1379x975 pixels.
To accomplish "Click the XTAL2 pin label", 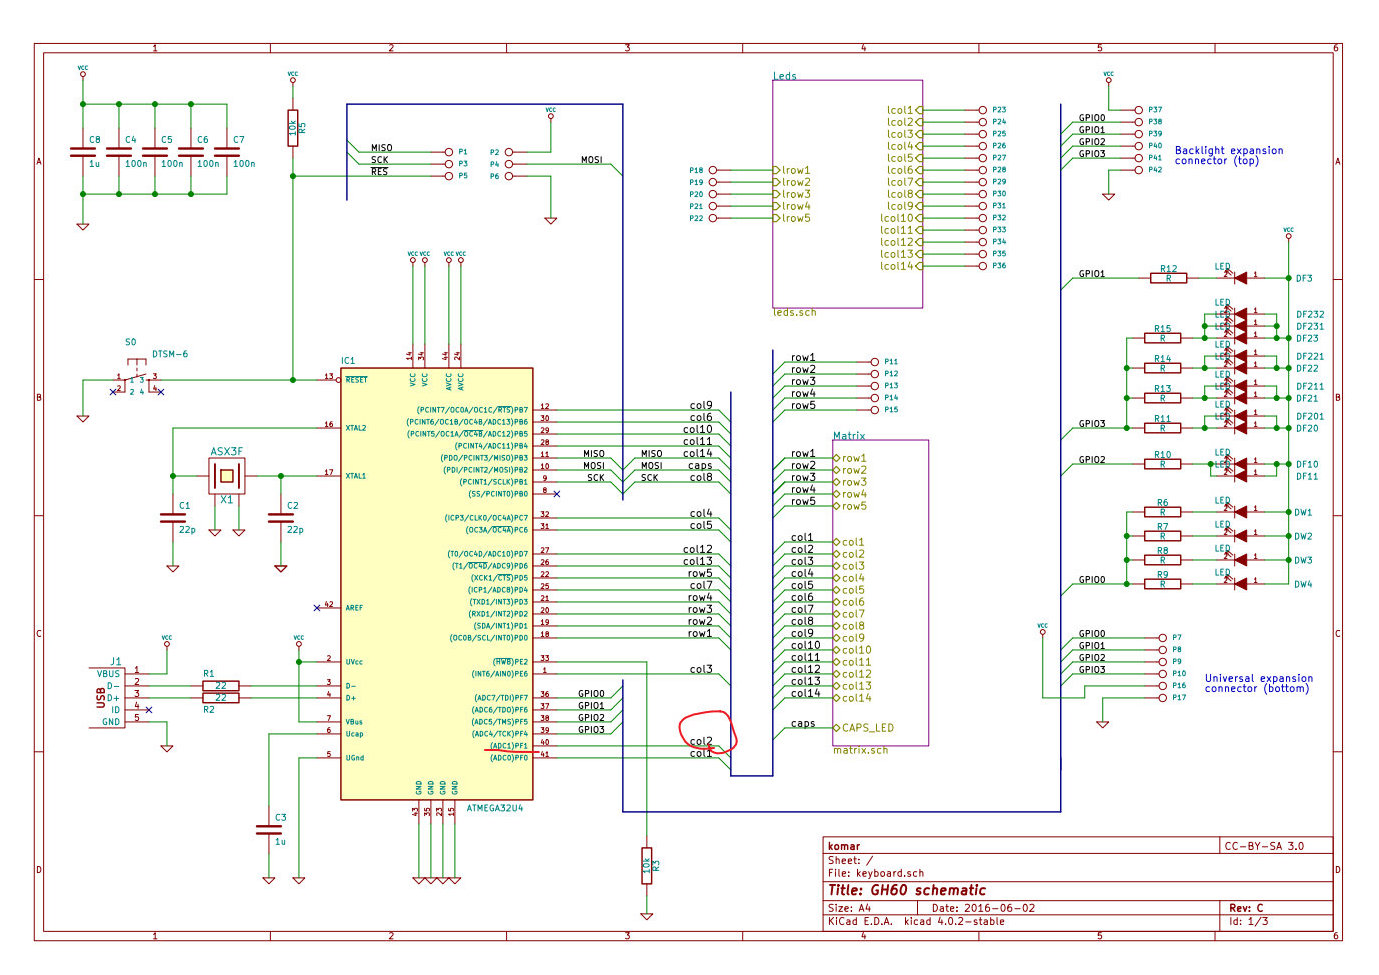I will (356, 428).
